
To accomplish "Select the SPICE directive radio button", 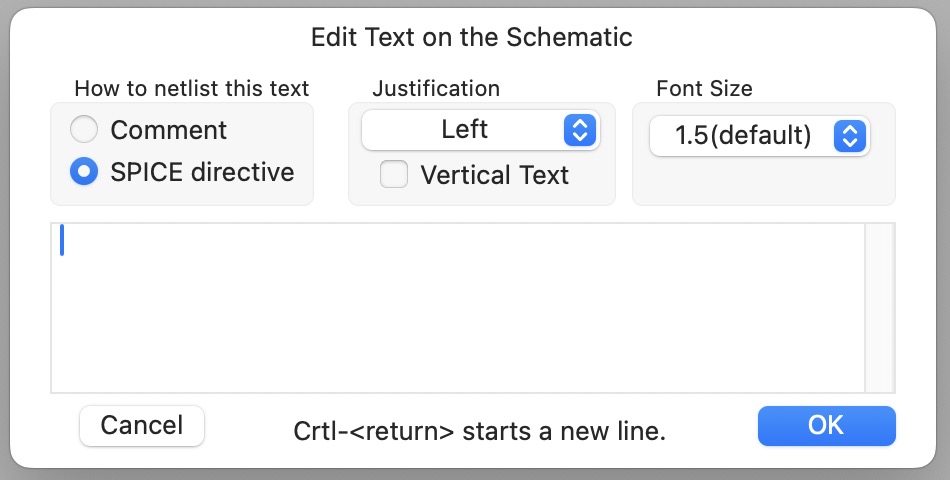I will (84, 172).
